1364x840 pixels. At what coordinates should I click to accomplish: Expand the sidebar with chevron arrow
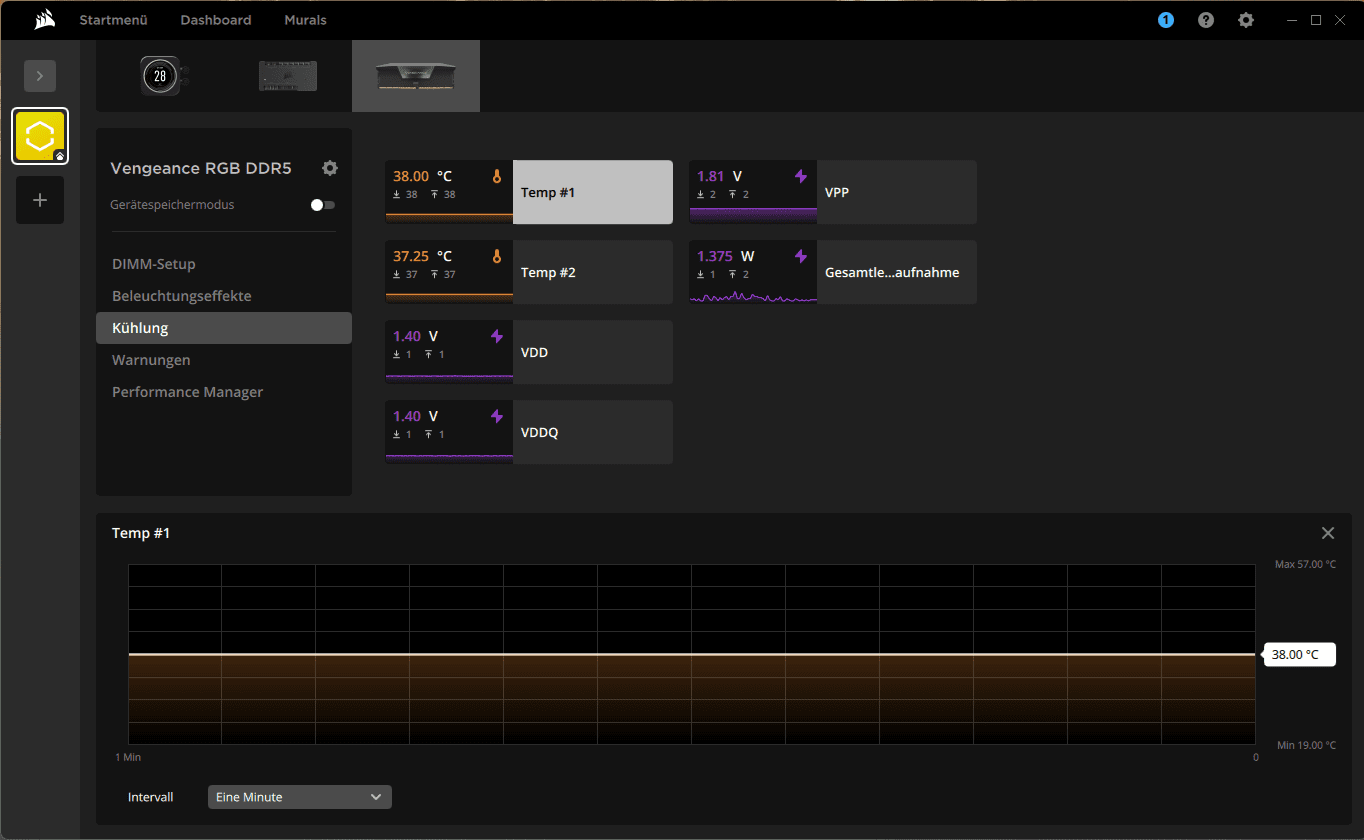pyautogui.click(x=40, y=75)
